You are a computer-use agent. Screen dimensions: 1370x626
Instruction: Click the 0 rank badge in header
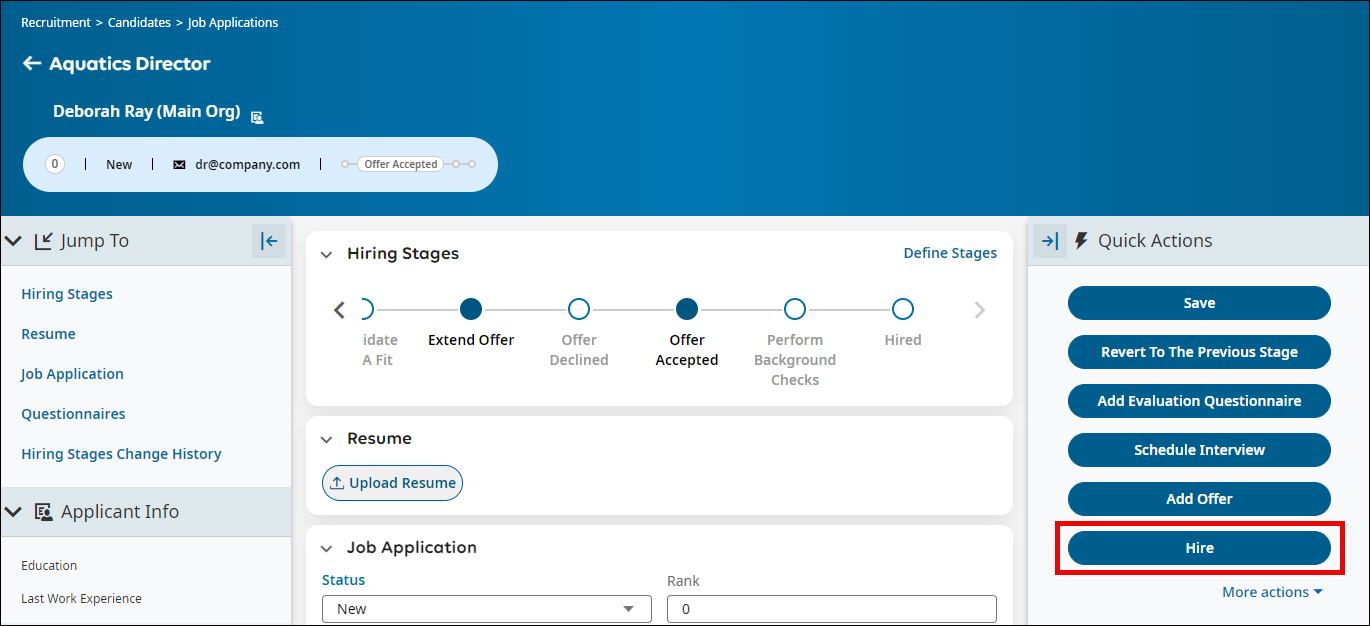pos(55,164)
